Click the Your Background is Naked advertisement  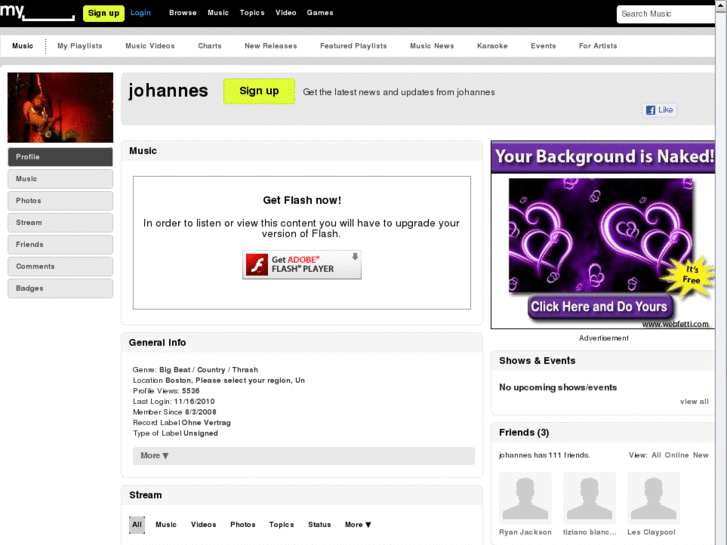(603, 235)
